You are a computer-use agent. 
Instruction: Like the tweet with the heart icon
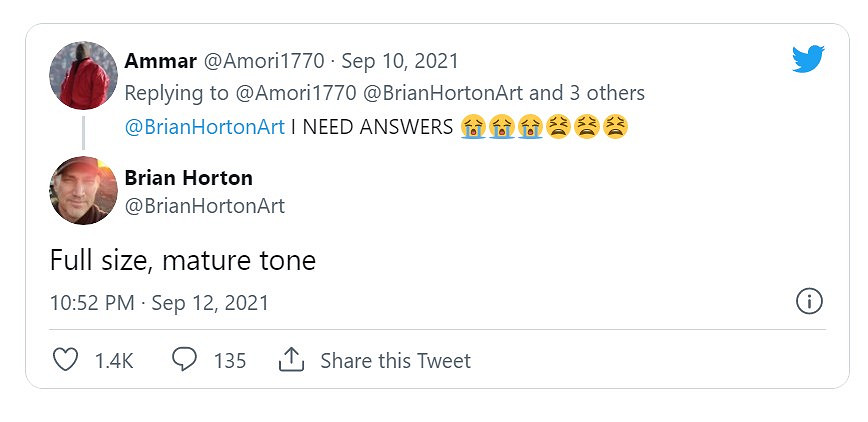(65, 360)
